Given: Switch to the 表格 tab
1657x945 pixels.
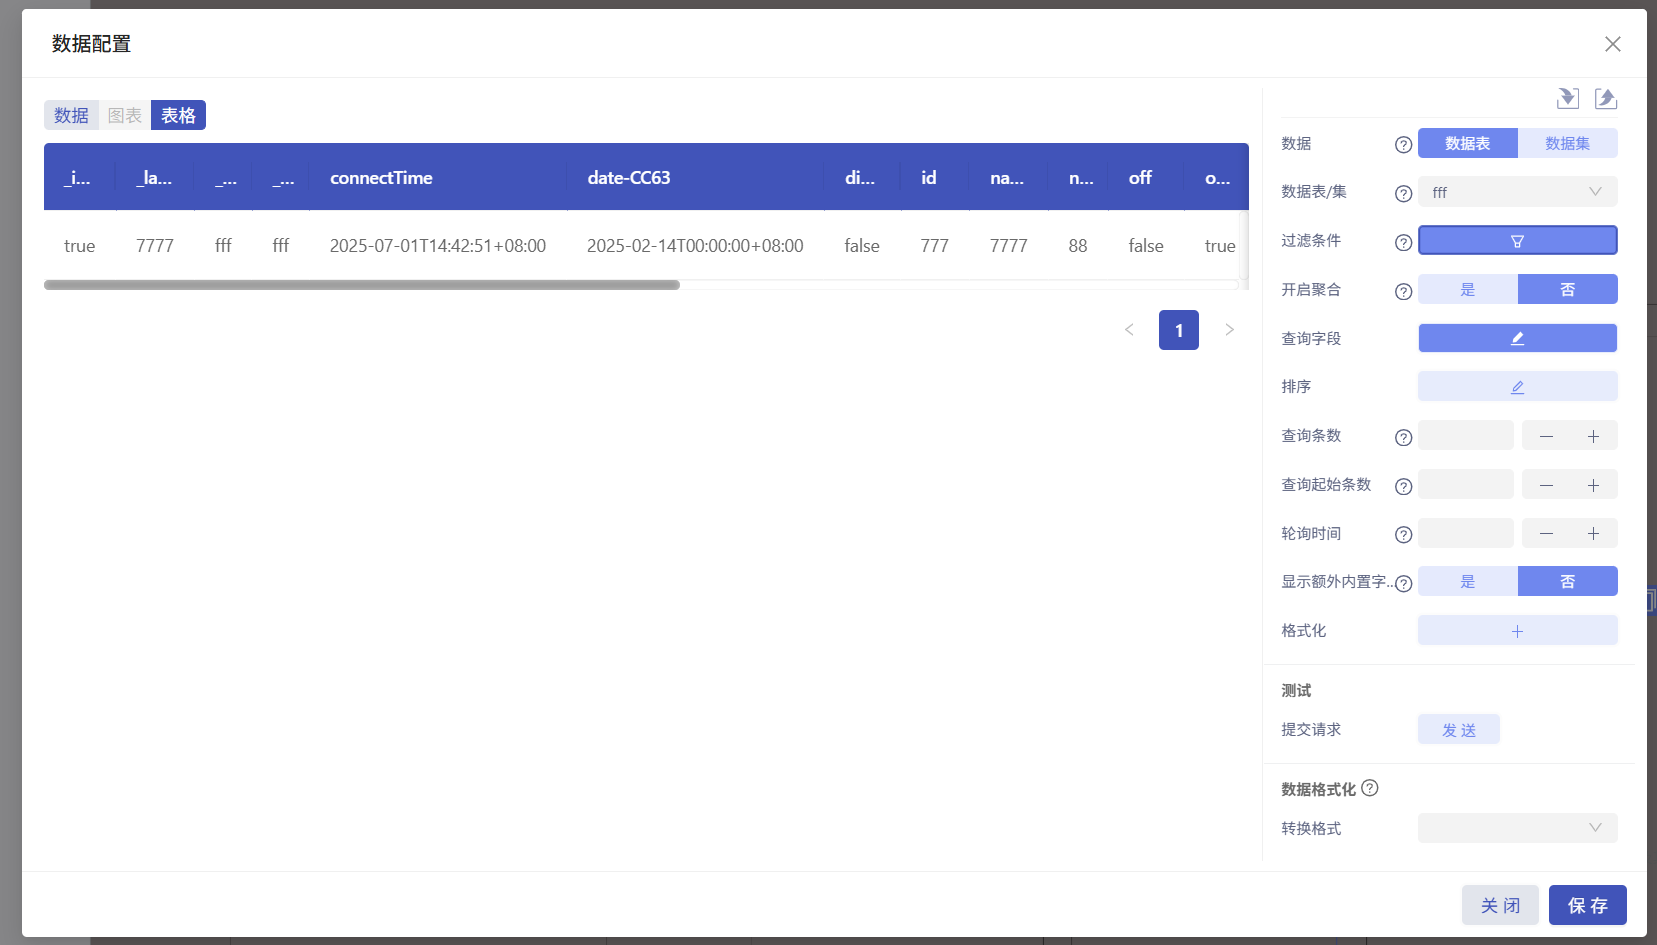Looking at the screenshot, I should tap(179, 115).
